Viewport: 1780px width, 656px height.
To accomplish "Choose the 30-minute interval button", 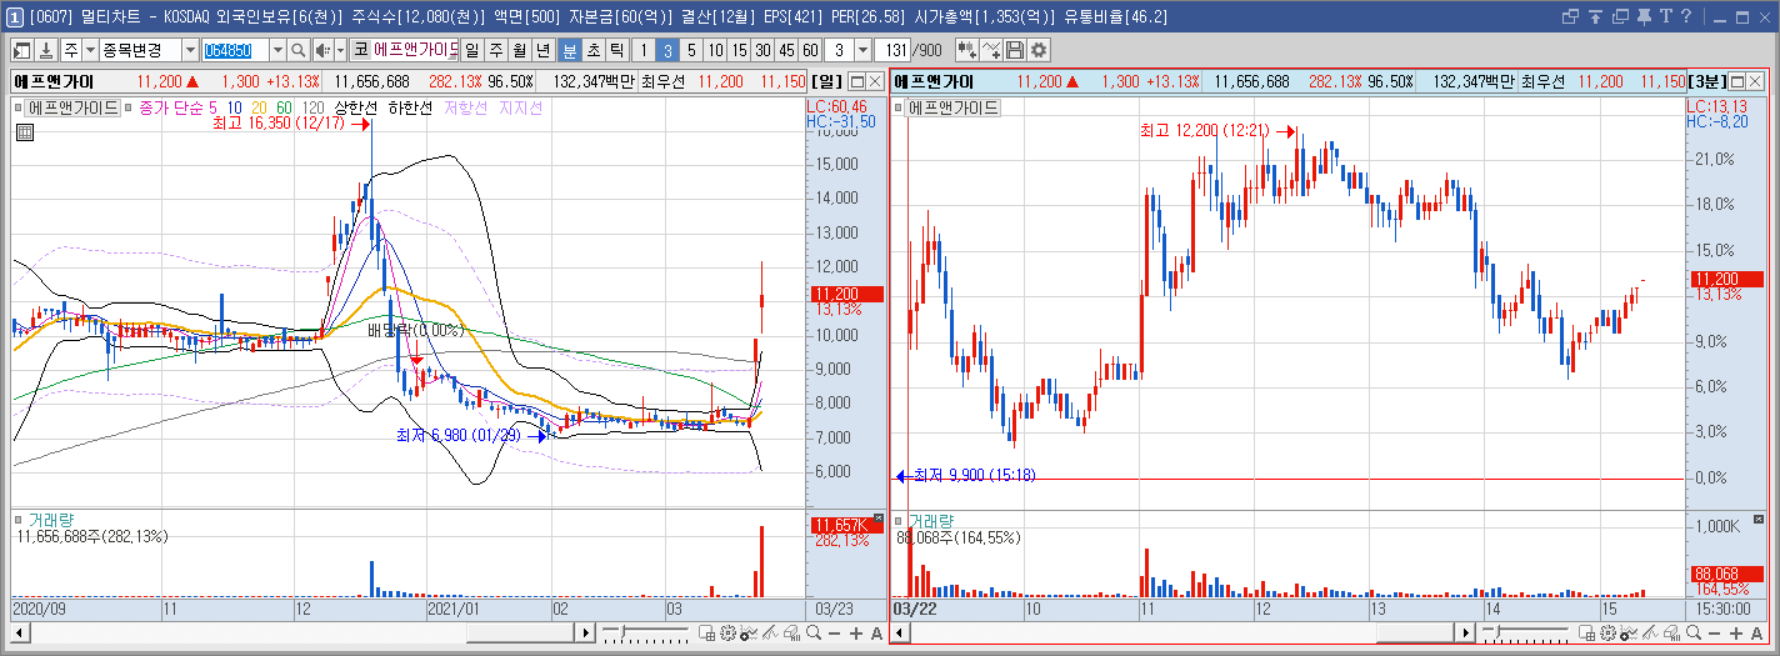I will 763,50.
